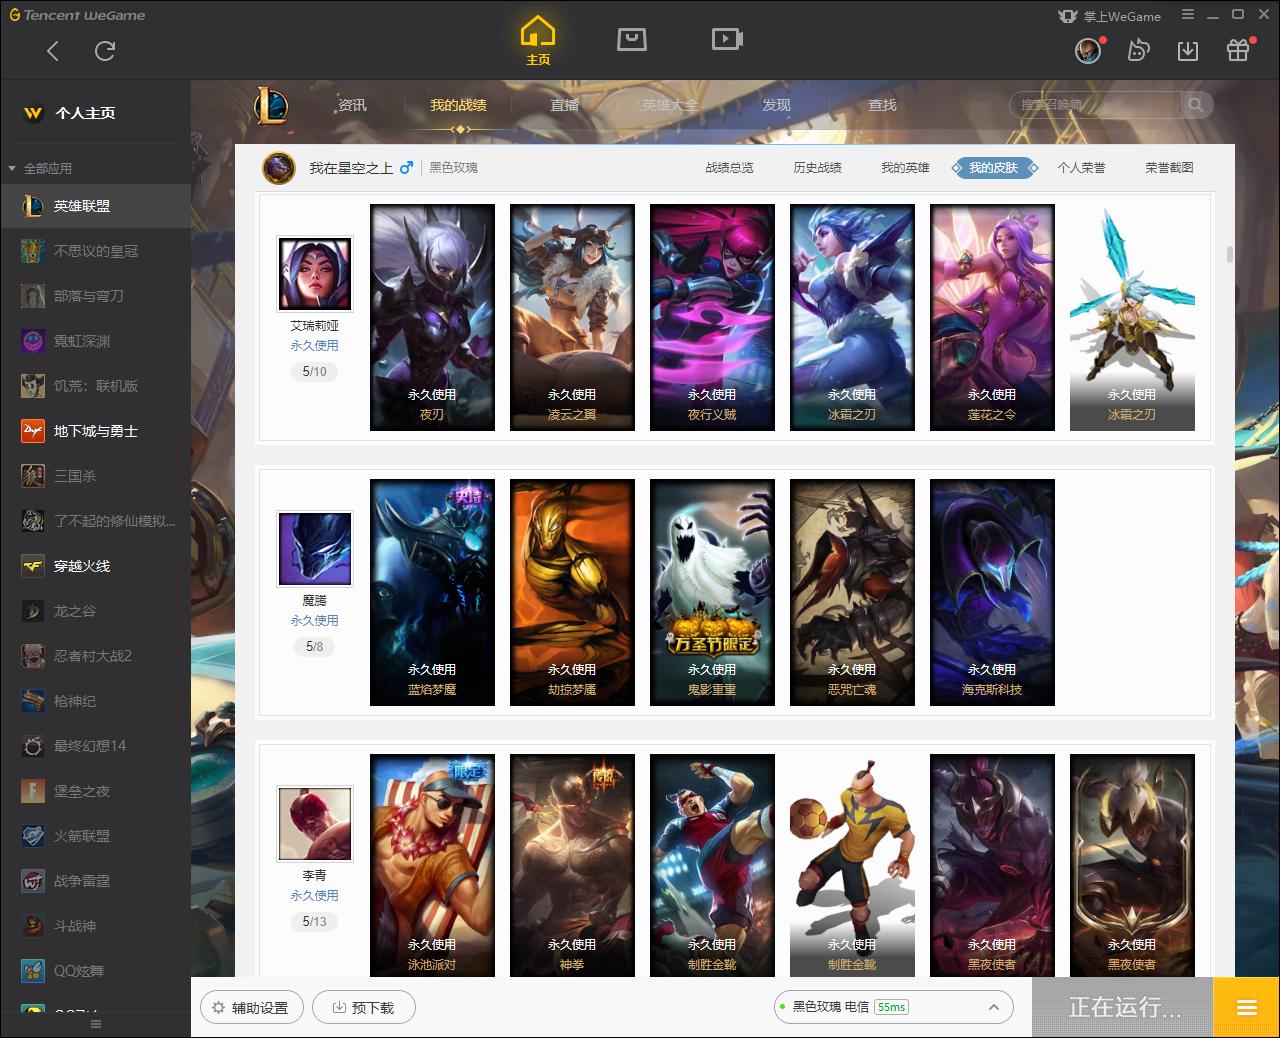Click in the summoner search field
Image resolution: width=1280 pixels, height=1038 pixels.
pos(1097,105)
